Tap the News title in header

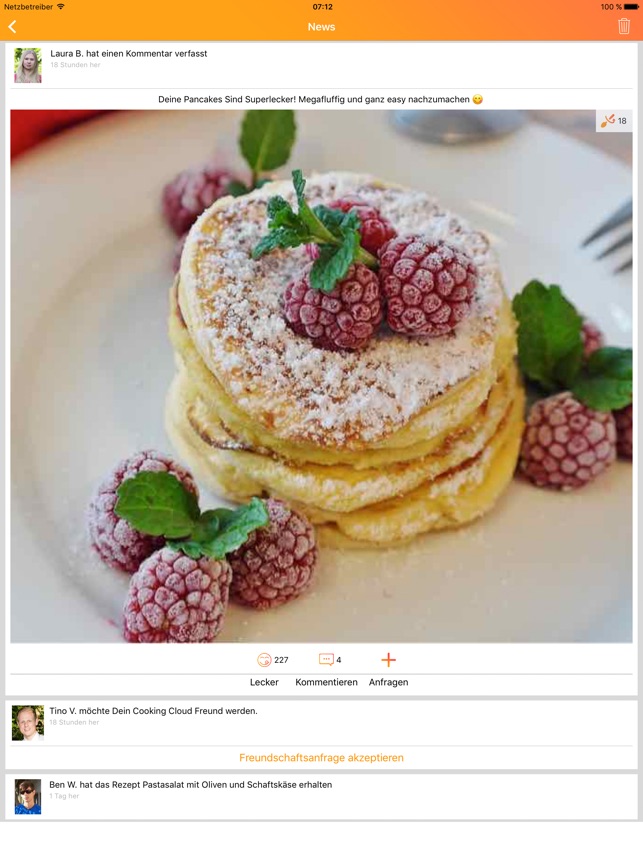(x=321, y=27)
